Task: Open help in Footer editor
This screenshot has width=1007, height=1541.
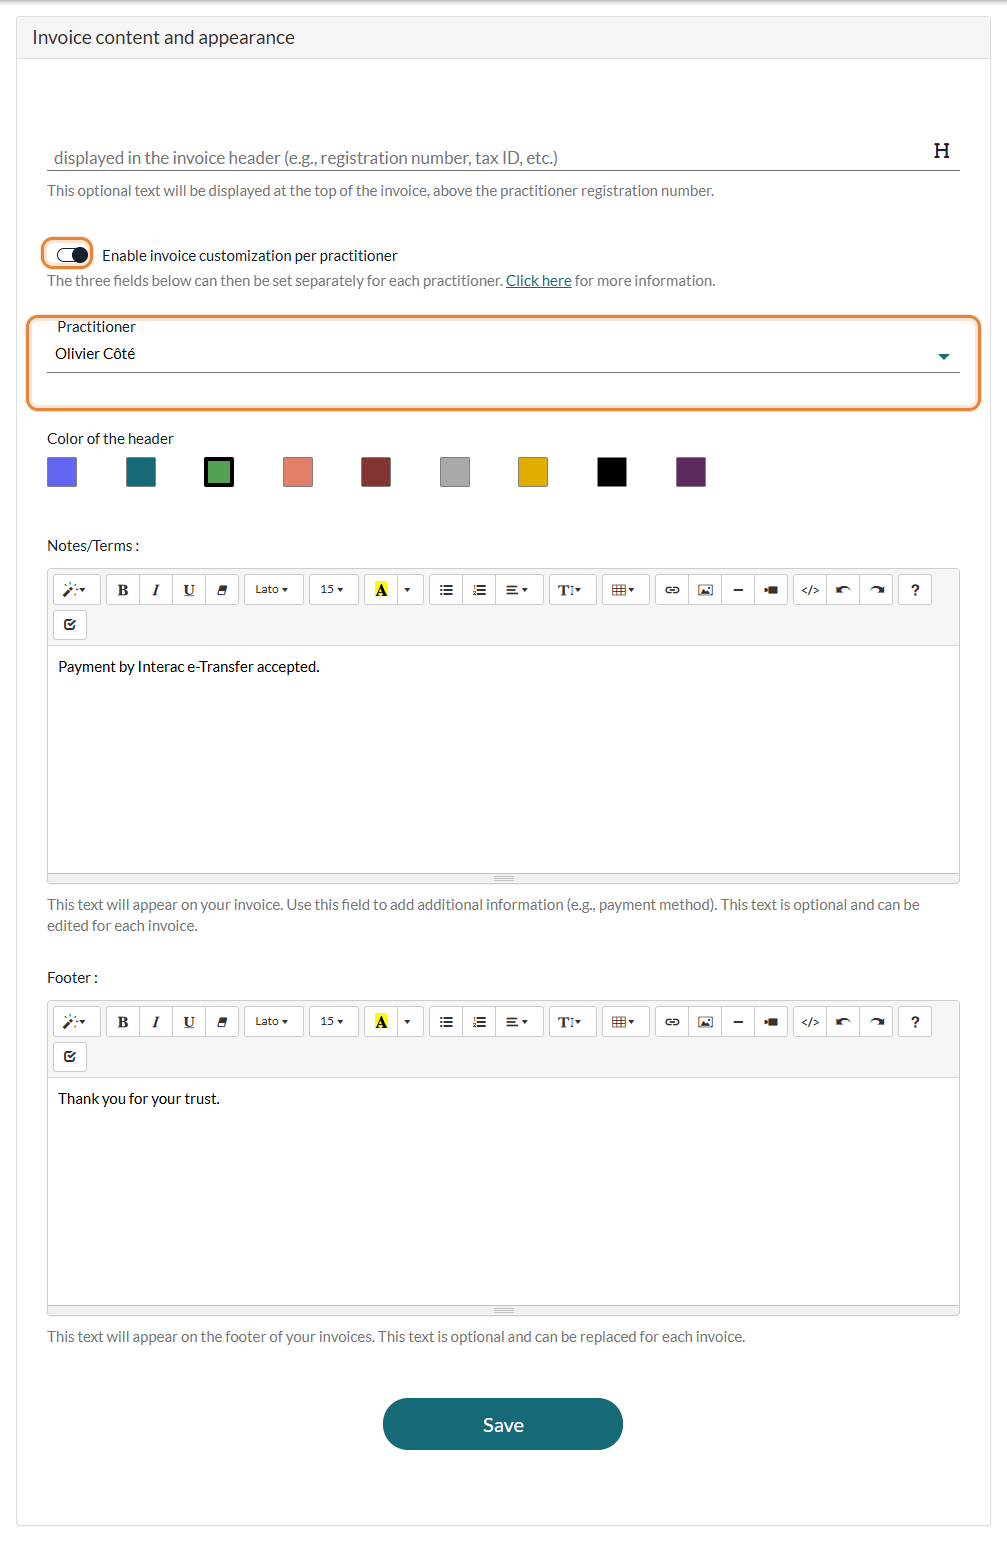Action: pyautogui.click(x=915, y=1022)
